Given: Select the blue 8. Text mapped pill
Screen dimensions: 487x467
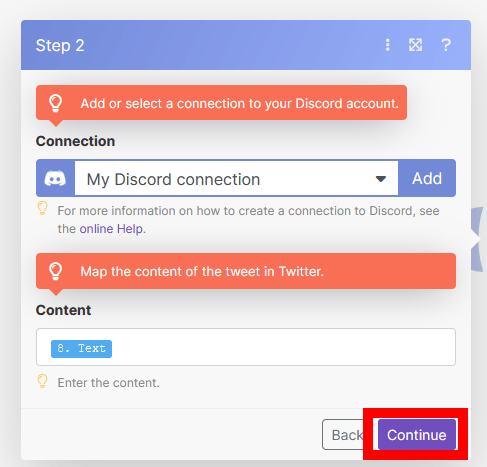Looking at the screenshot, I should [81, 349].
